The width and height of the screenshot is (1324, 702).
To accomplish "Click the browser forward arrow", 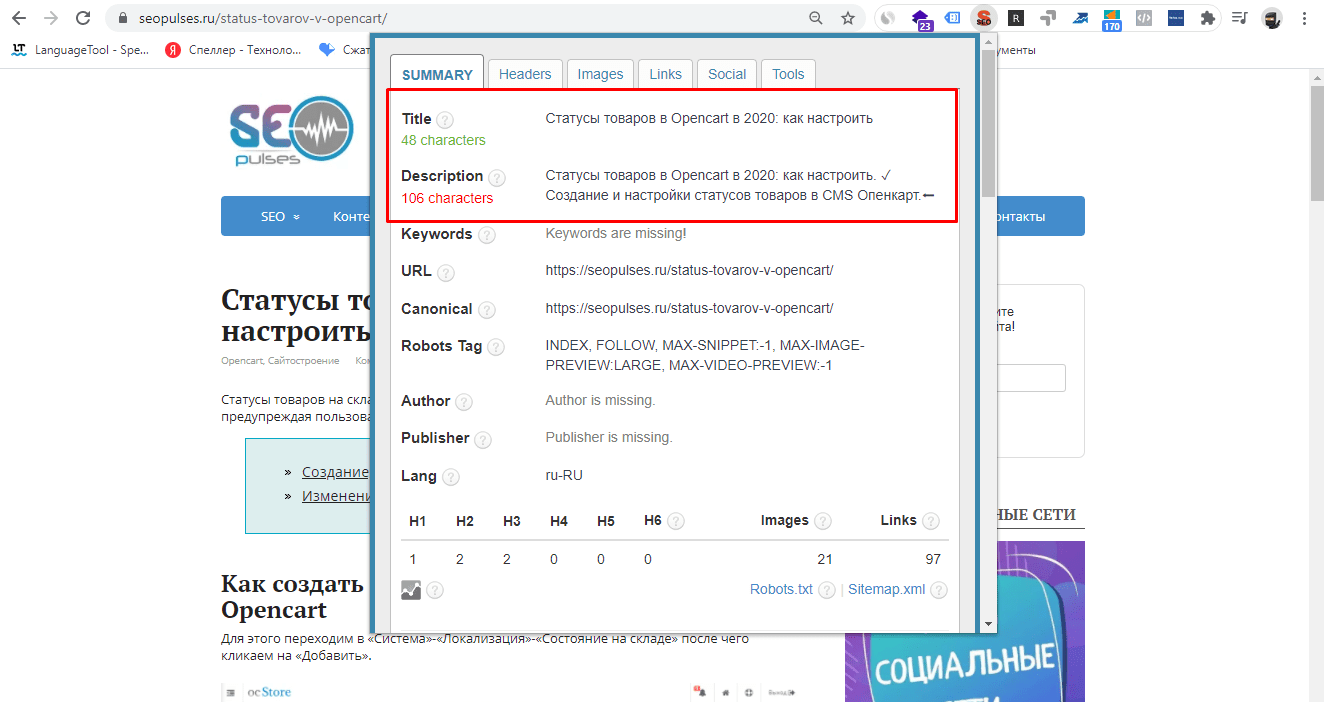I will pos(51,18).
